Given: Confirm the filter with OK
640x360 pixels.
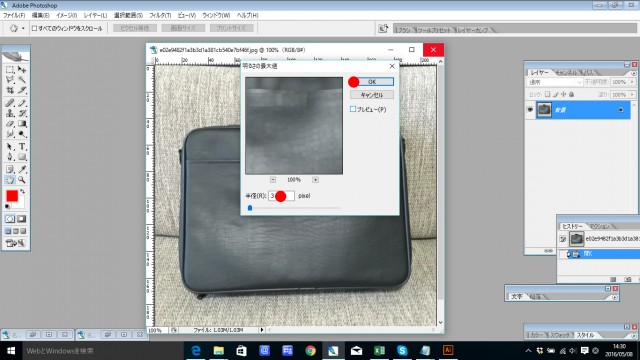Looking at the screenshot, I should pos(372,82).
